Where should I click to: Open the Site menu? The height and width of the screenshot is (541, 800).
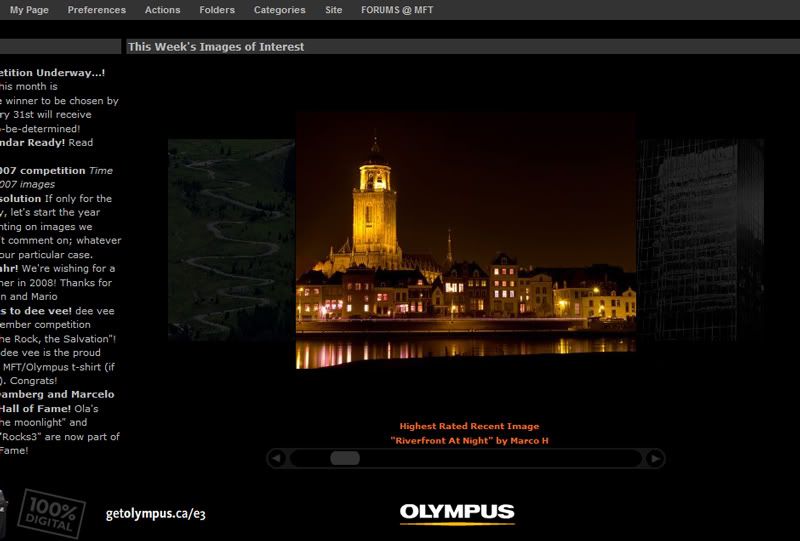(x=333, y=10)
